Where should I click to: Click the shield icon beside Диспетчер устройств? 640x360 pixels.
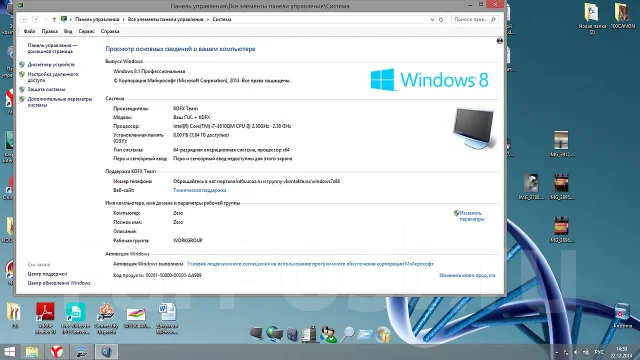(22, 64)
